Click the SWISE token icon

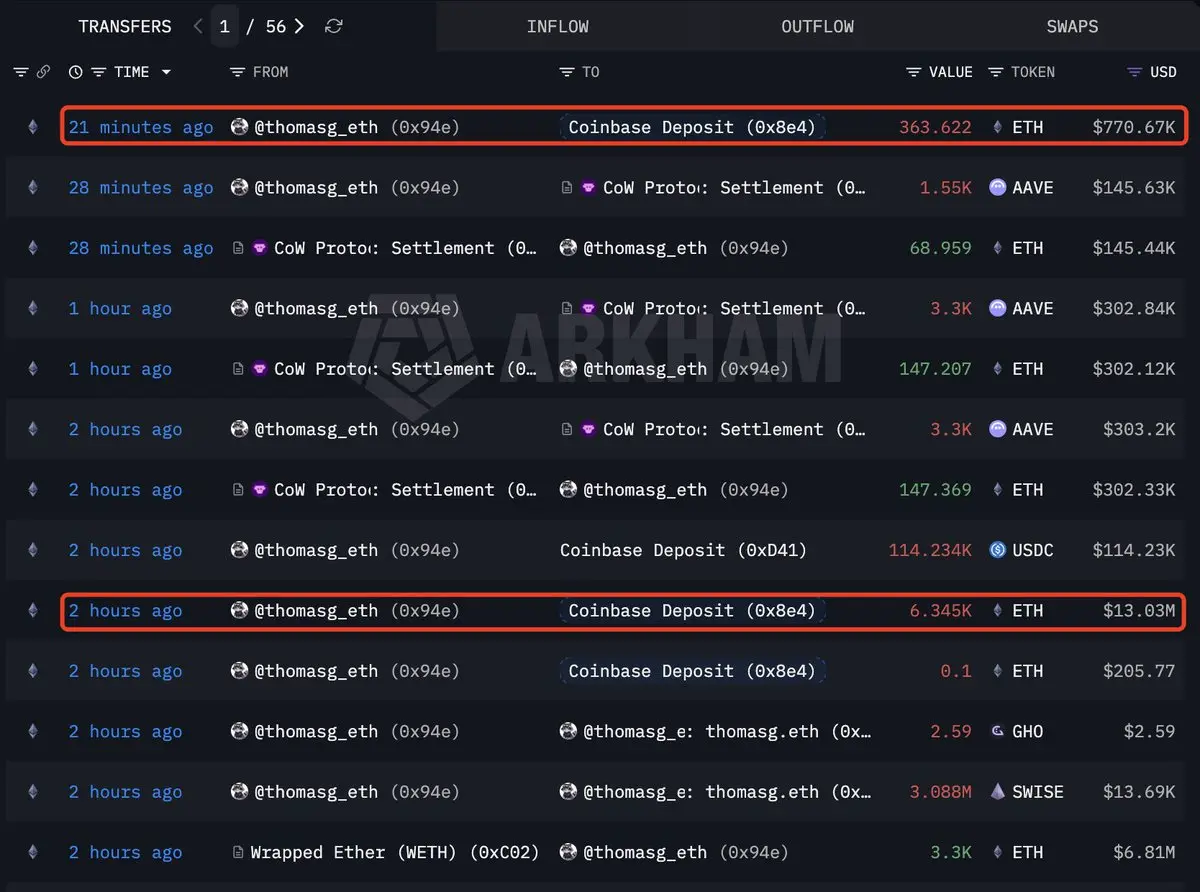(997, 792)
